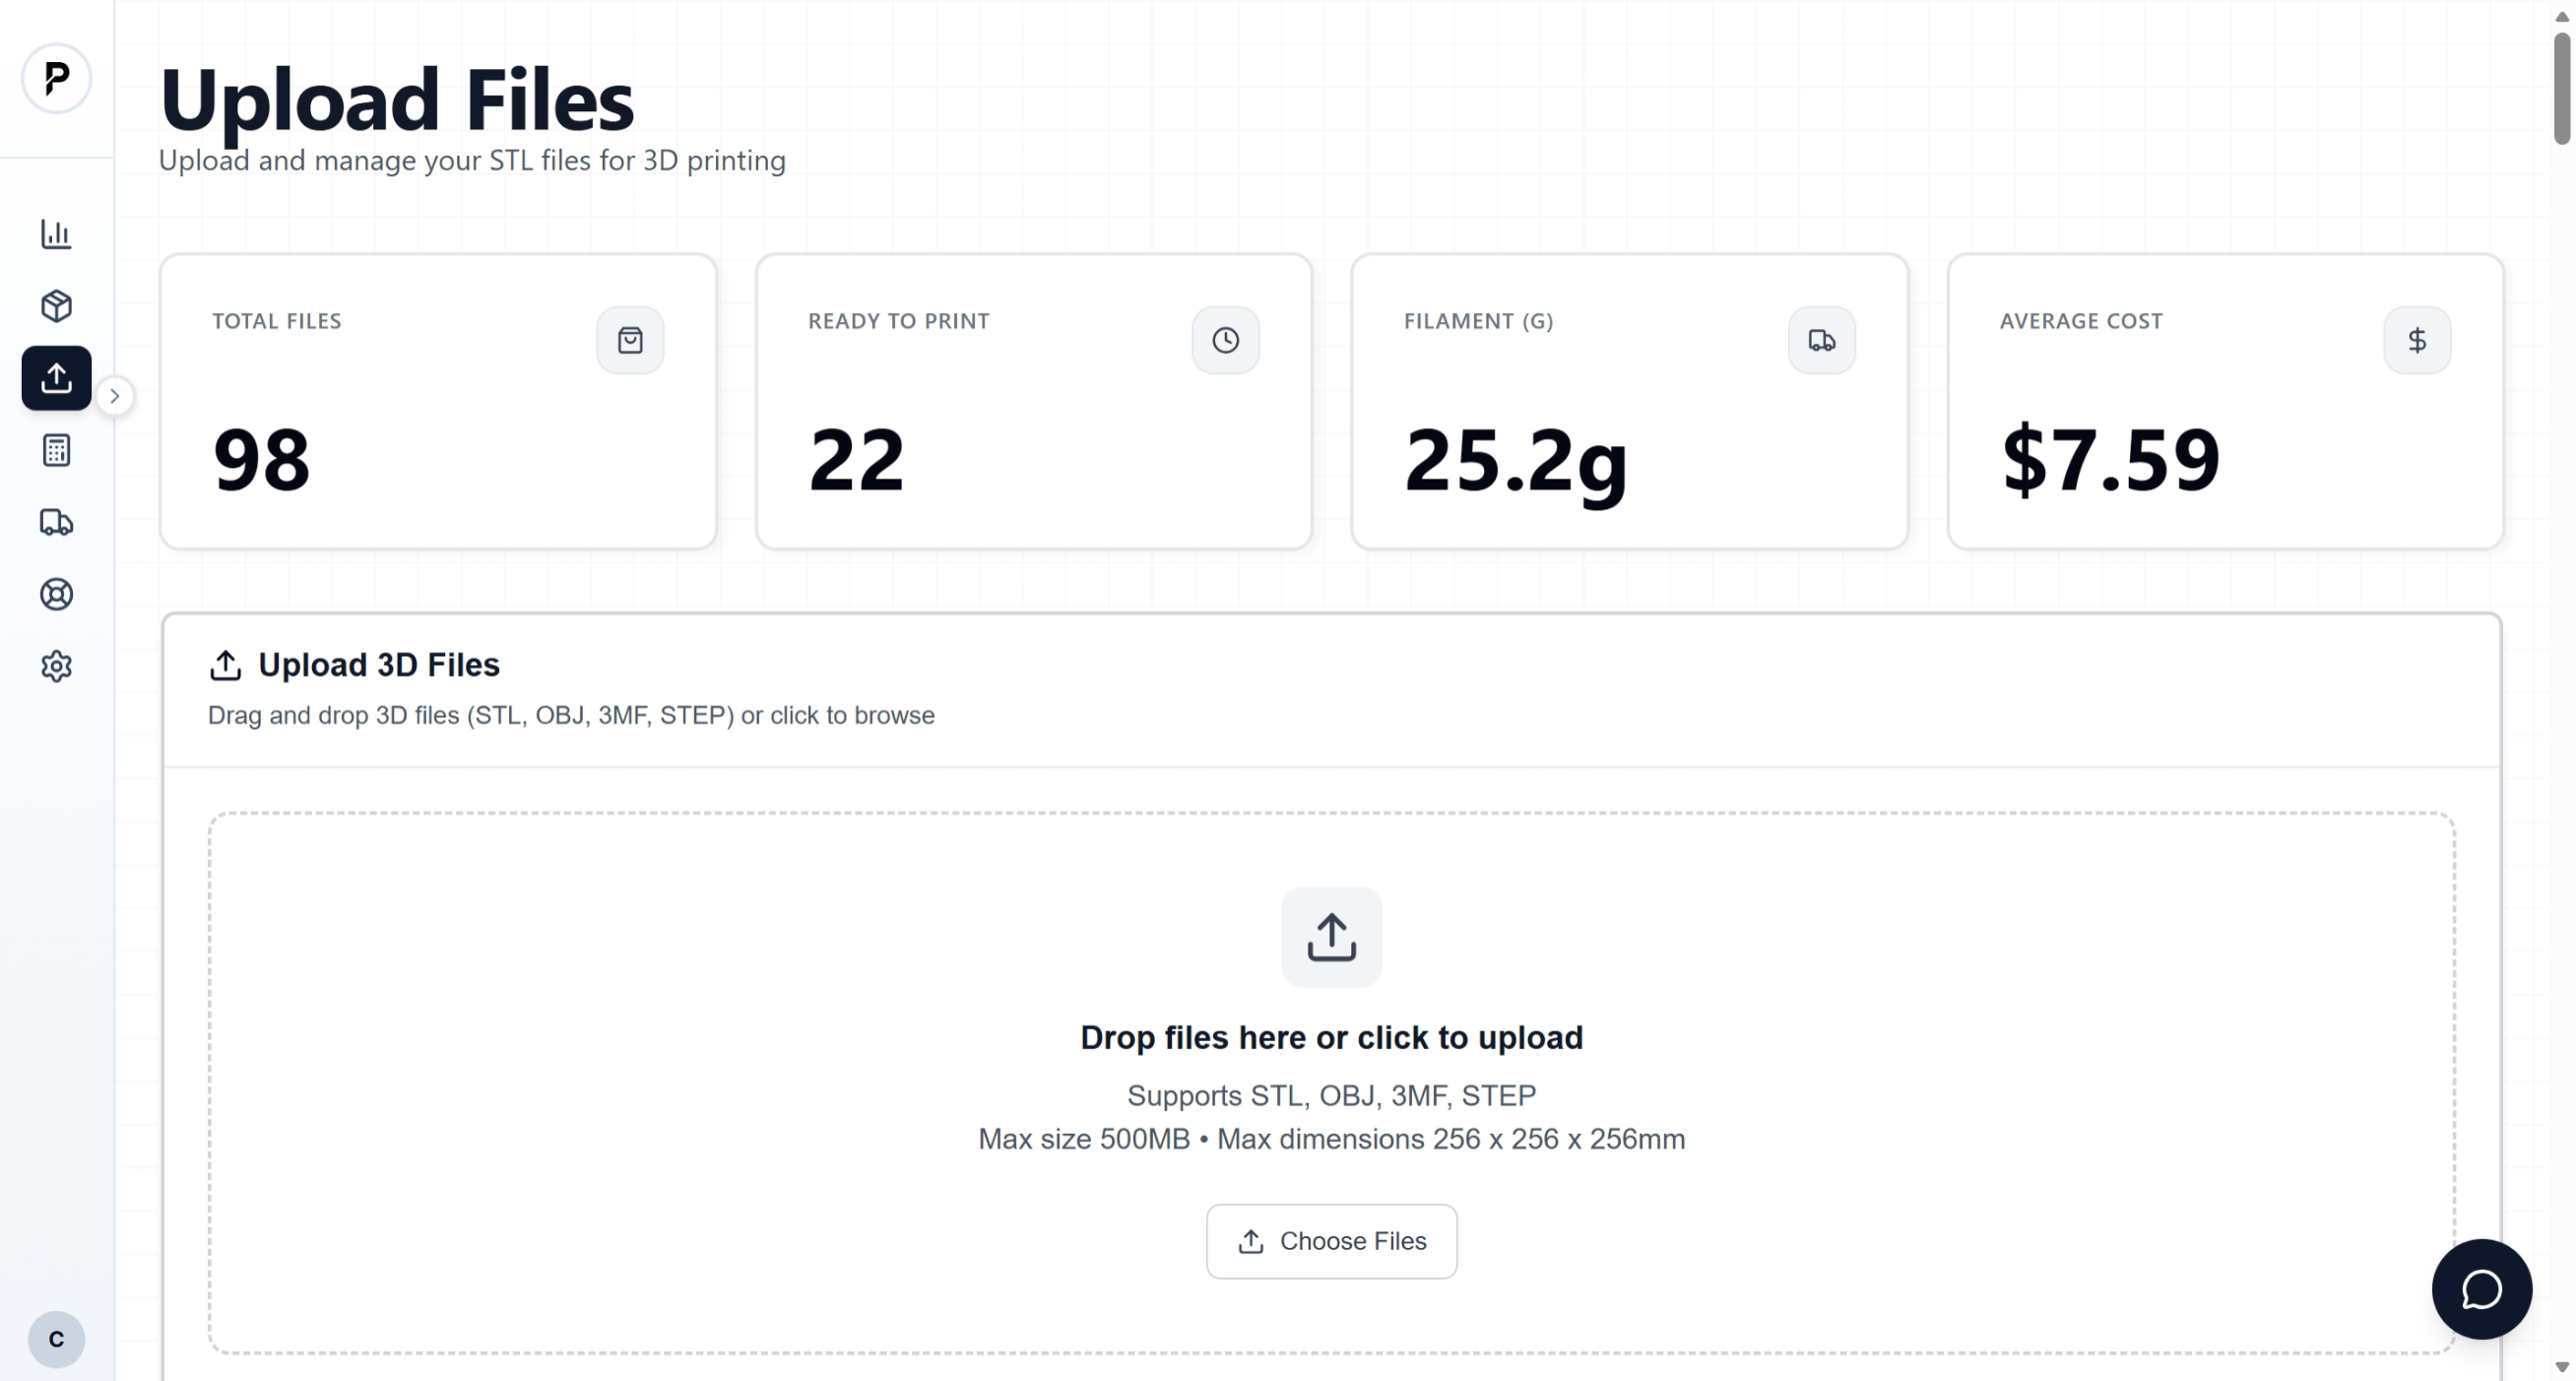Click the vertical scrollbar thumb
2576x1381 pixels.
click(x=2561, y=88)
